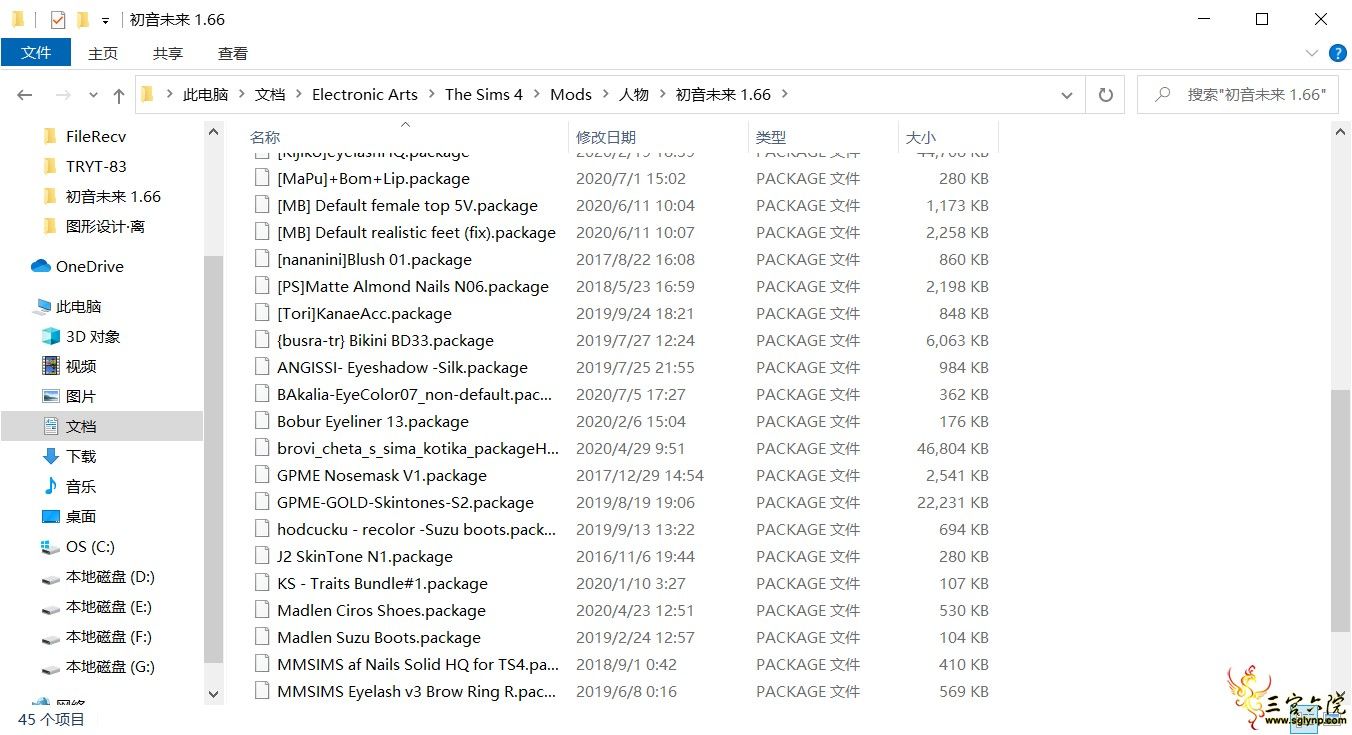
Task: Select [MB] Default female top 5V.package
Action: coord(407,205)
